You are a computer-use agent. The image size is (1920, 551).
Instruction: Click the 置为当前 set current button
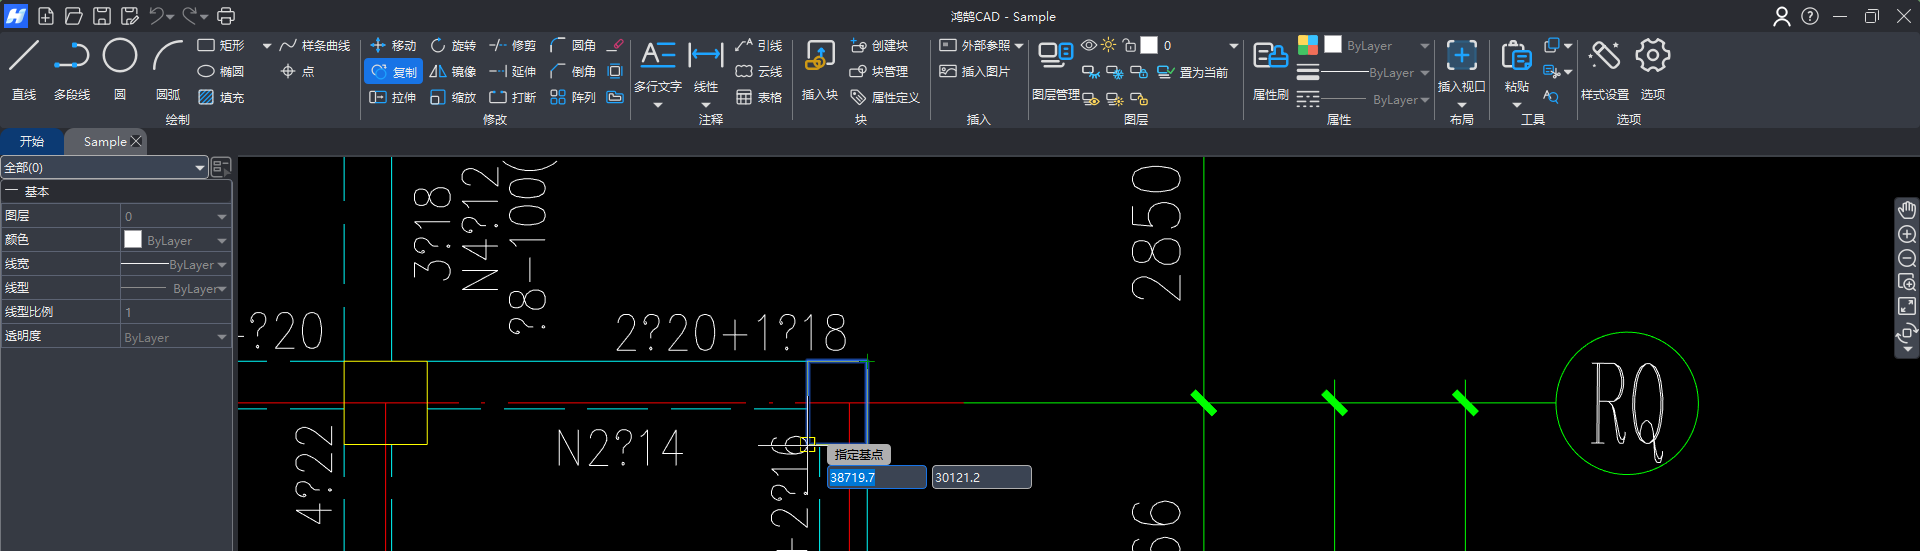(1193, 72)
